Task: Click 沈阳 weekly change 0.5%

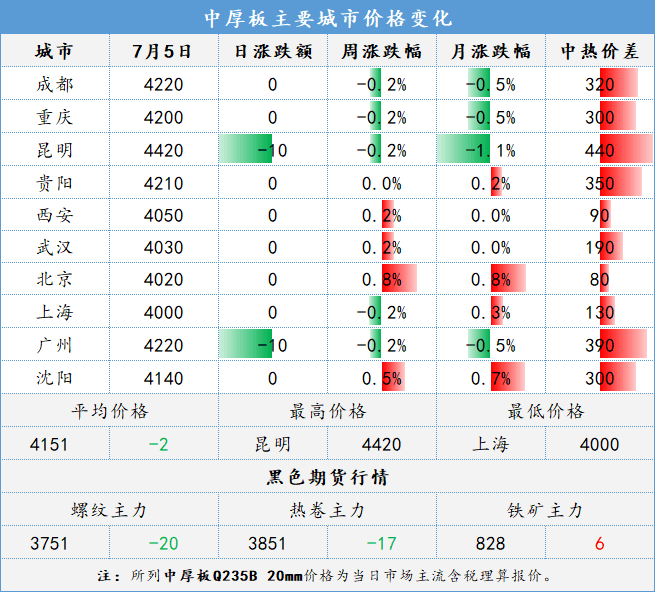Action: pos(382,379)
